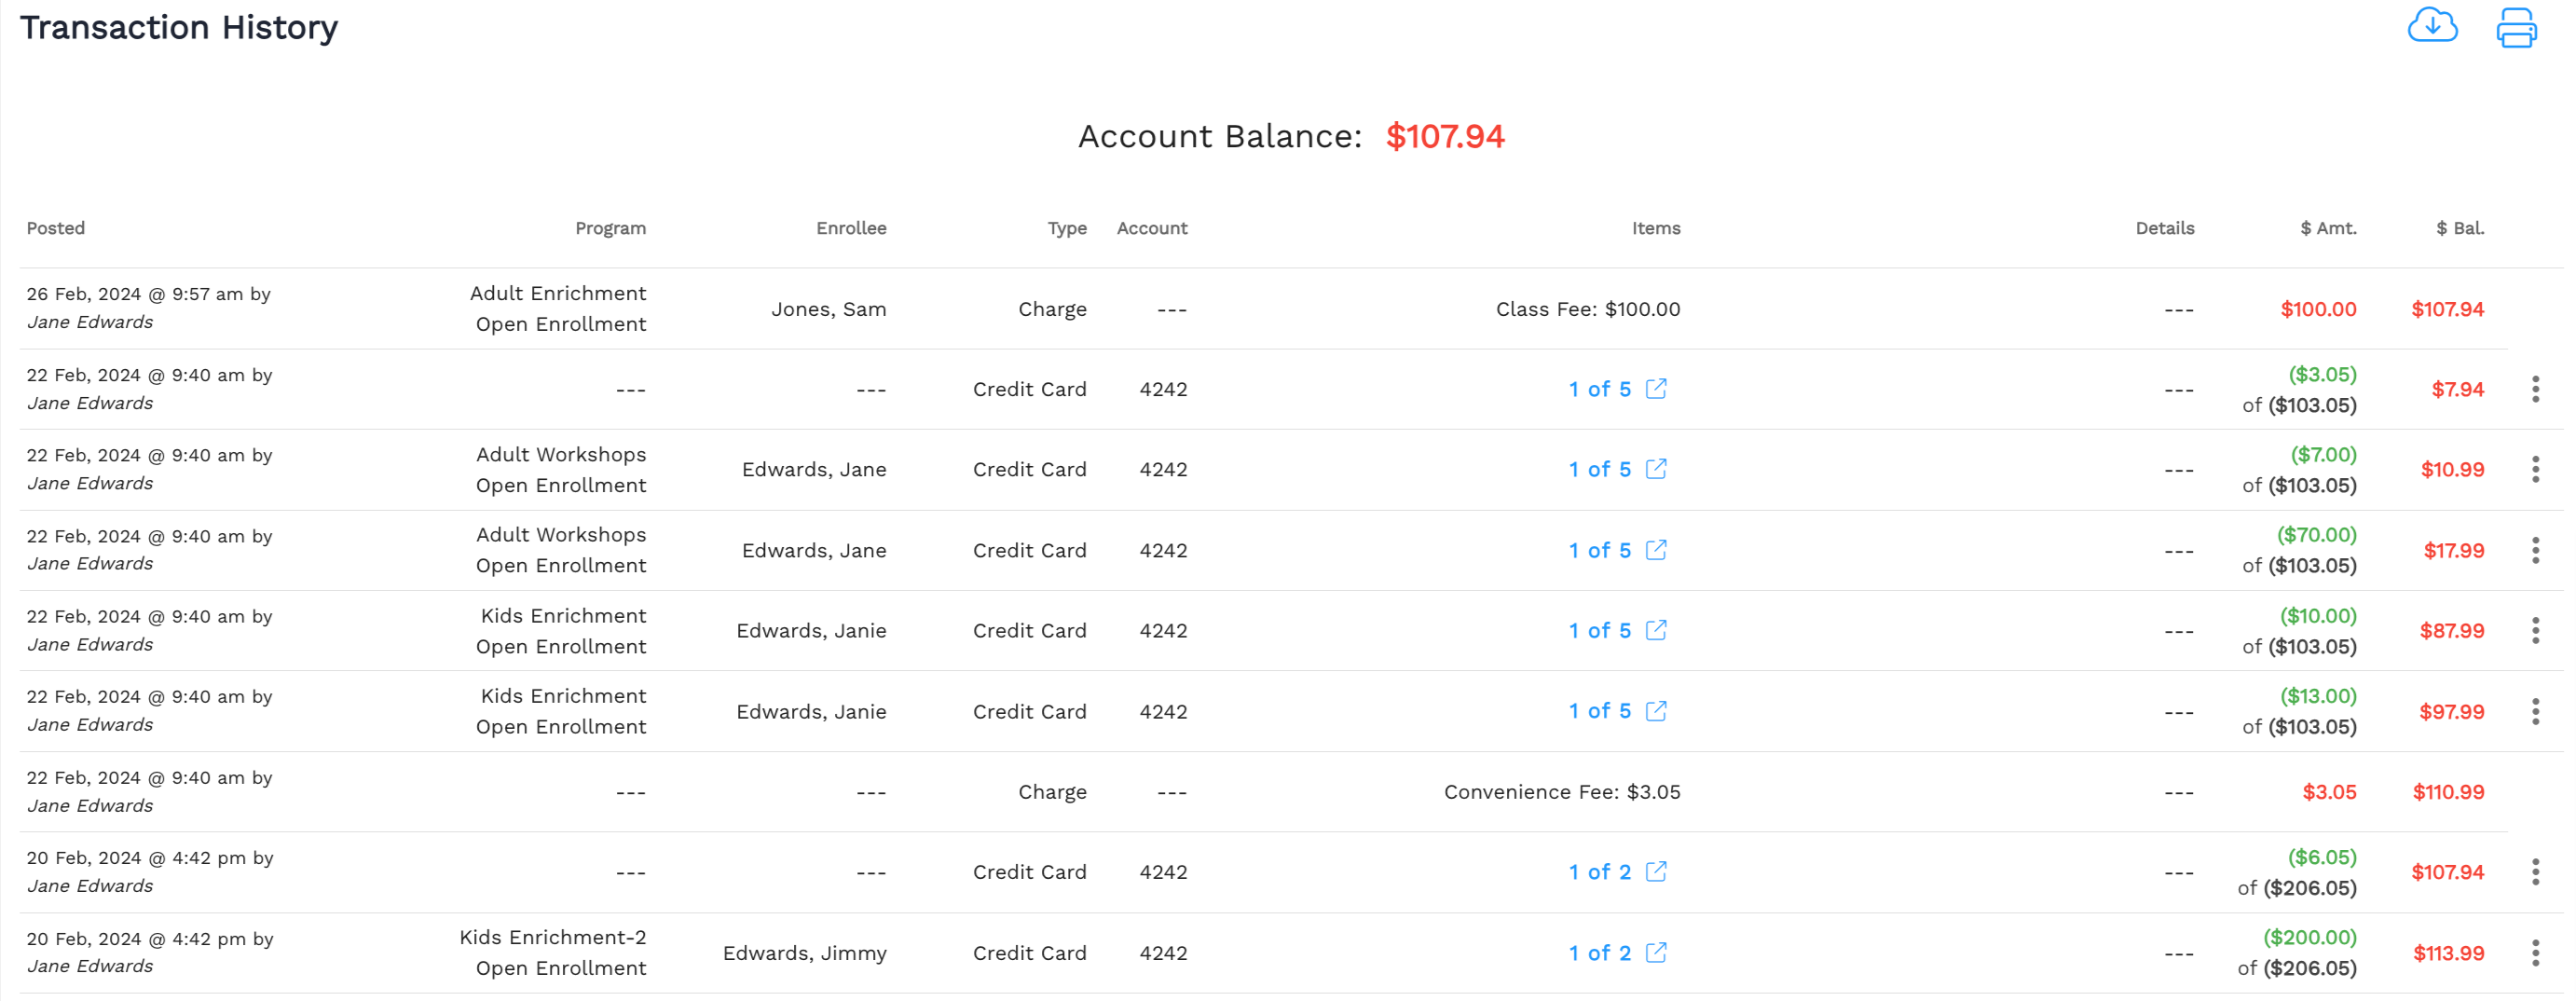Screen dimensions: 2576x1001
Task: Open external link icon in ($6.05) row
Action: (1656, 871)
